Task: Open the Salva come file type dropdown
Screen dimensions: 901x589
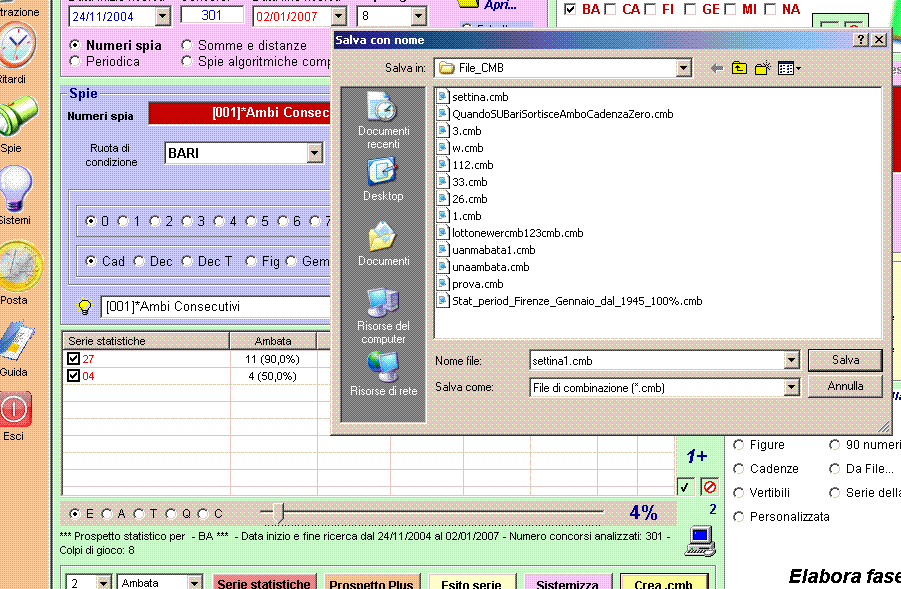Action: point(791,387)
